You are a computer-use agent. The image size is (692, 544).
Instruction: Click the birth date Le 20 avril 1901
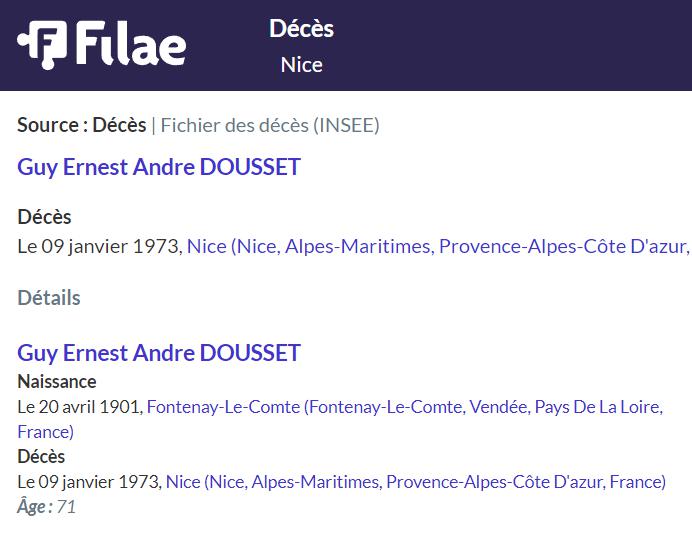80,407
